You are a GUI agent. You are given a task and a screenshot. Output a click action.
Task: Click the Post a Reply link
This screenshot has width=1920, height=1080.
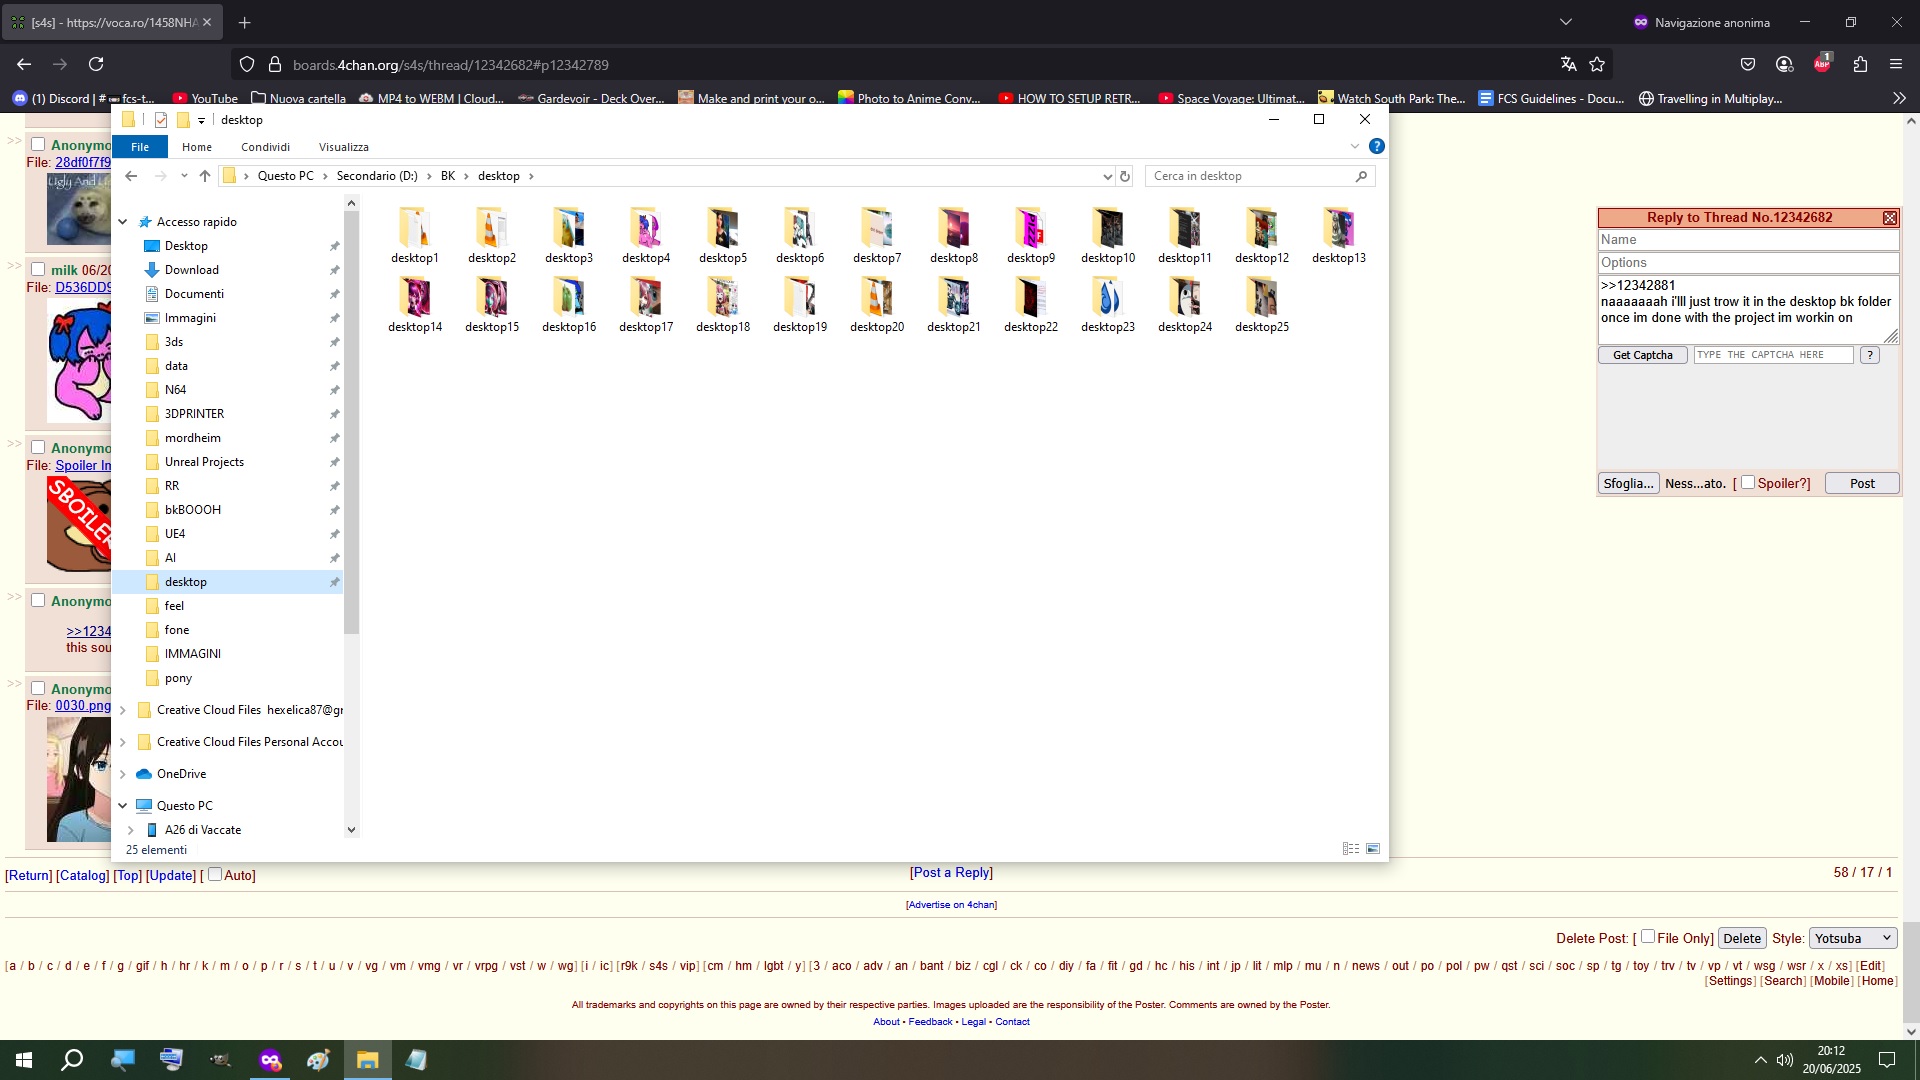click(x=951, y=872)
